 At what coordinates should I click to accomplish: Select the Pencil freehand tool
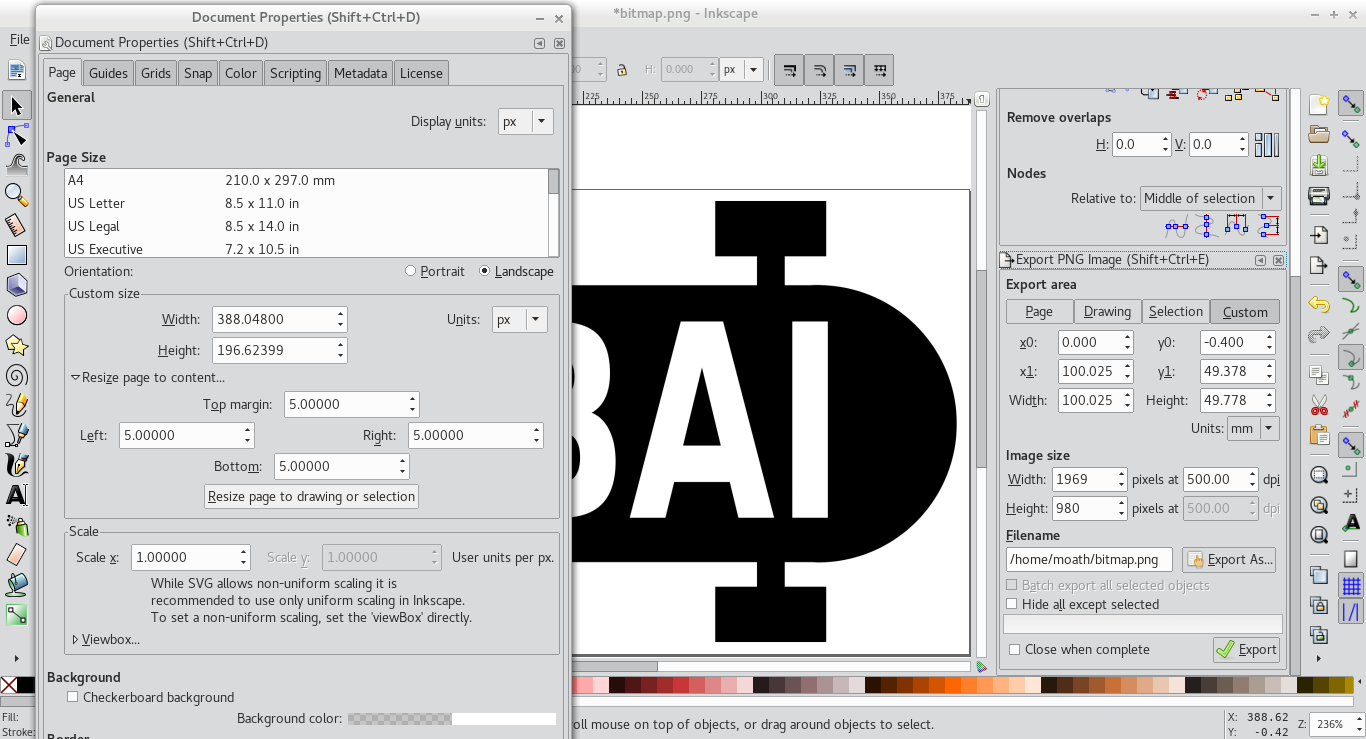pos(16,405)
